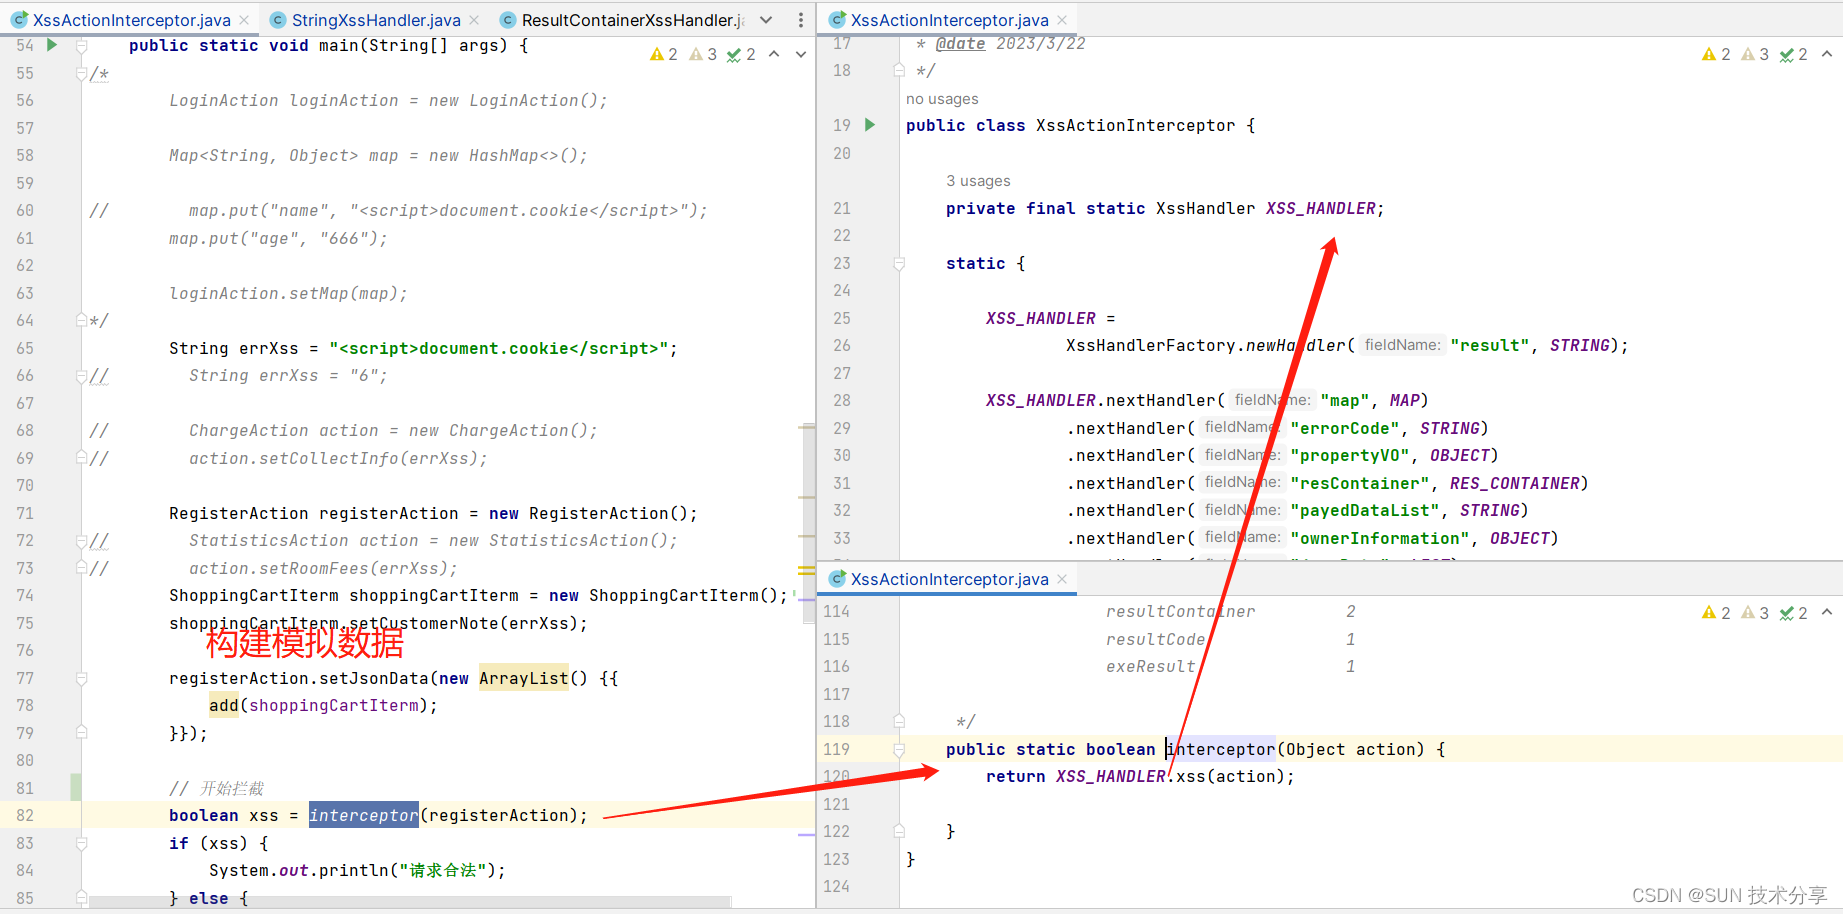Click fieldName hint before "result" argument
This screenshot has height=914, width=1843.
[1402, 345]
